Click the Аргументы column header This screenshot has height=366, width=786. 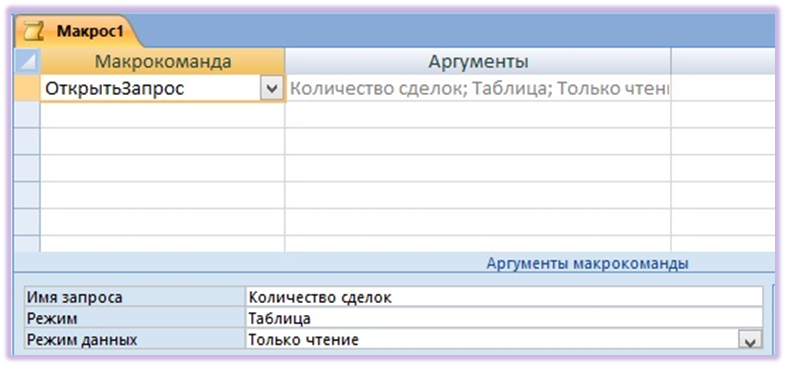pyautogui.click(x=478, y=62)
